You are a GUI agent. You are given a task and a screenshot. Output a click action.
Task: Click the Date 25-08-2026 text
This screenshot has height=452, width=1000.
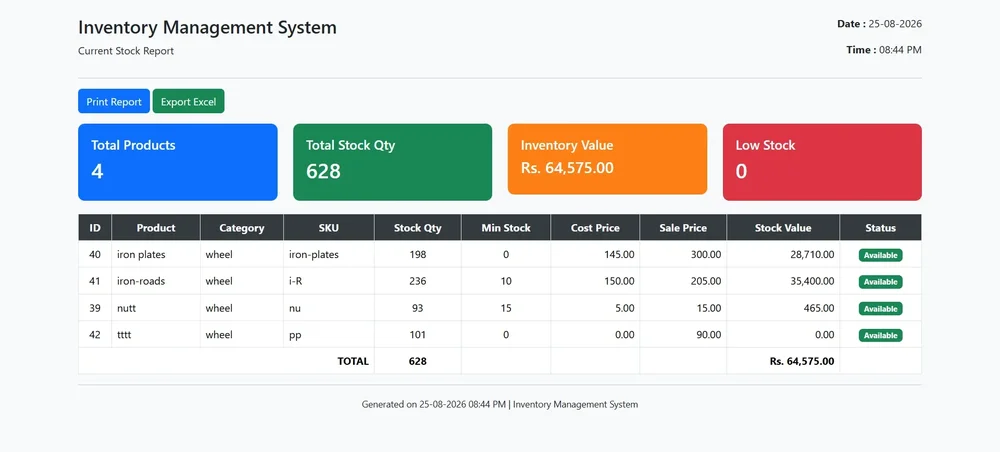click(x=879, y=24)
